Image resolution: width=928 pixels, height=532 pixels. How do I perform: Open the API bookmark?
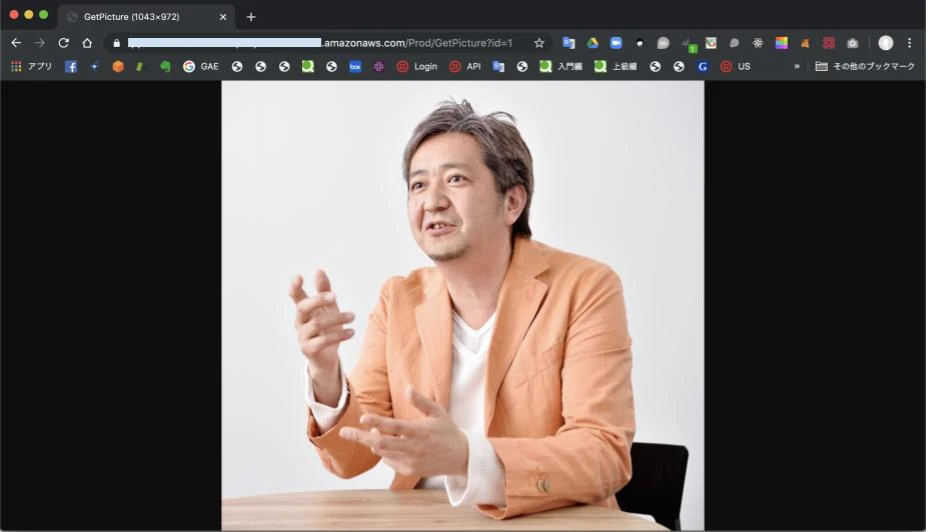[x=465, y=66]
